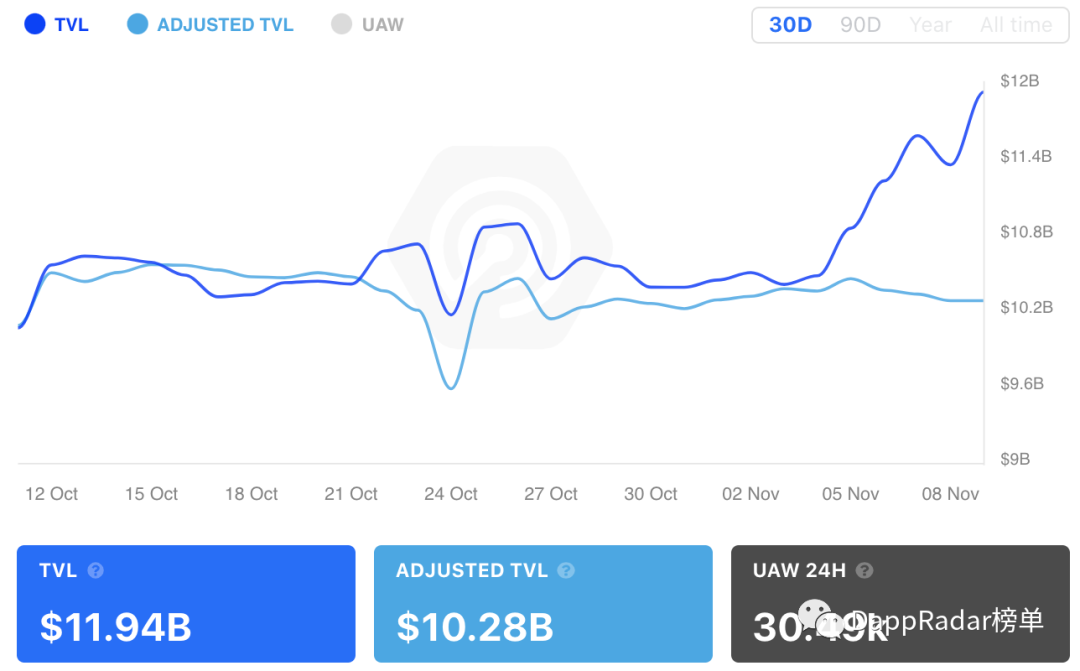
Task: Click the 08 Nov date axis label
Action: 950,494
